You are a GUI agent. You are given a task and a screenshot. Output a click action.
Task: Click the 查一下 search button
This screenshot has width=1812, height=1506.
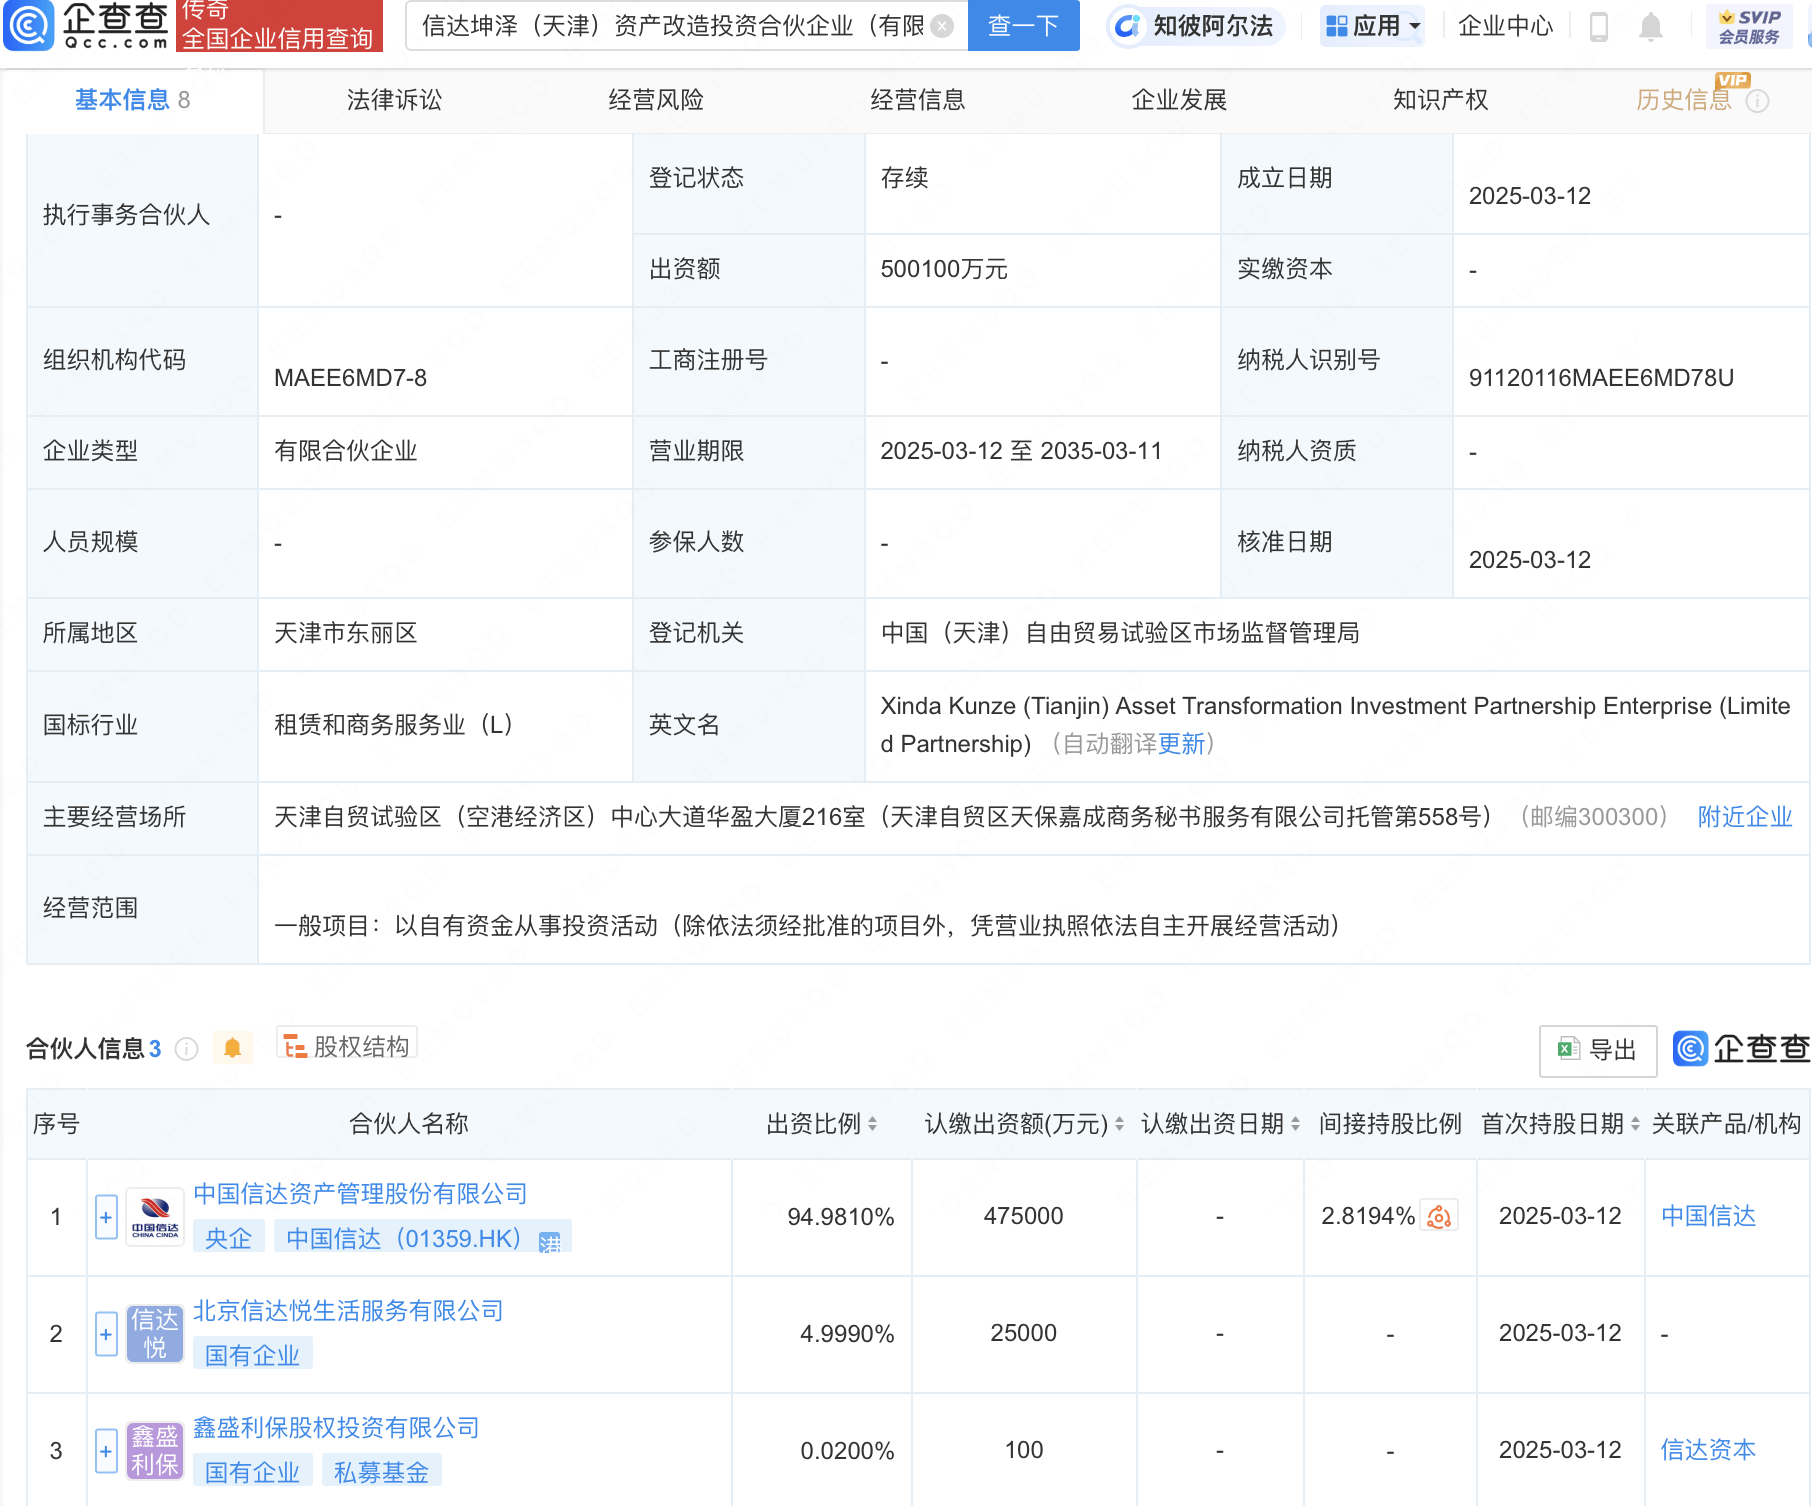coord(1024,26)
